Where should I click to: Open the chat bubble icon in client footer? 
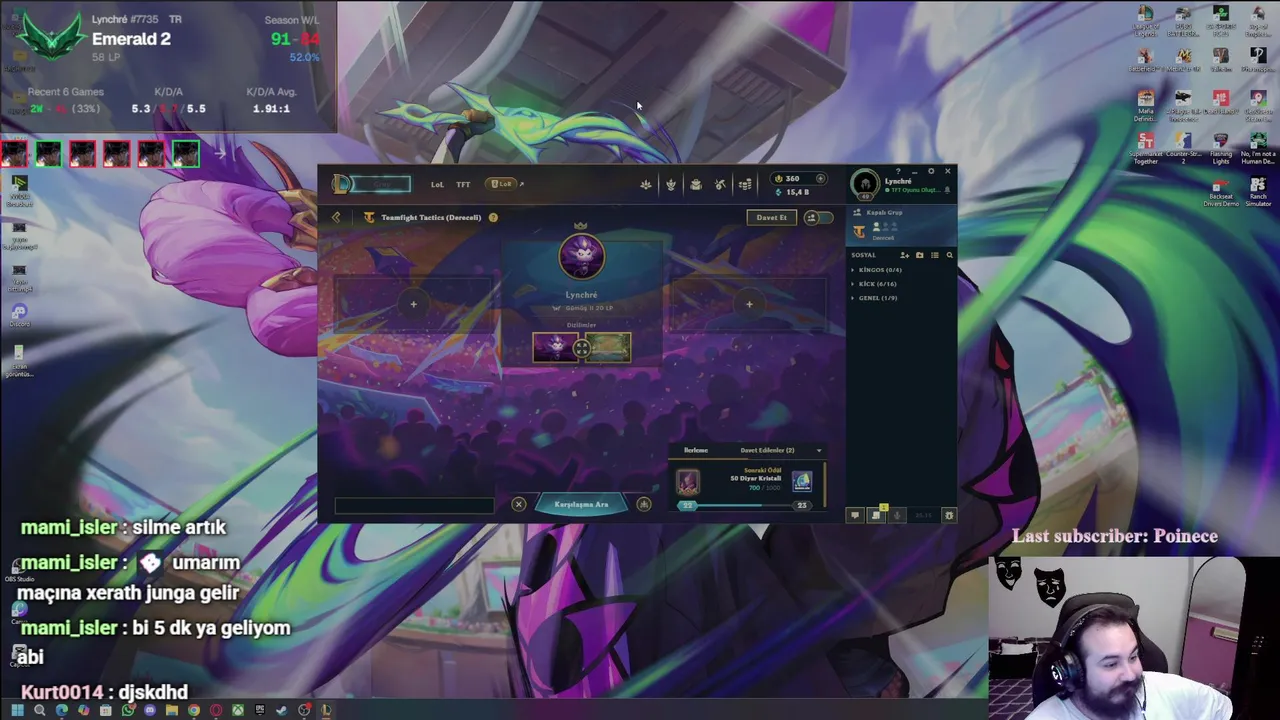pyautogui.click(x=855, y=515)
